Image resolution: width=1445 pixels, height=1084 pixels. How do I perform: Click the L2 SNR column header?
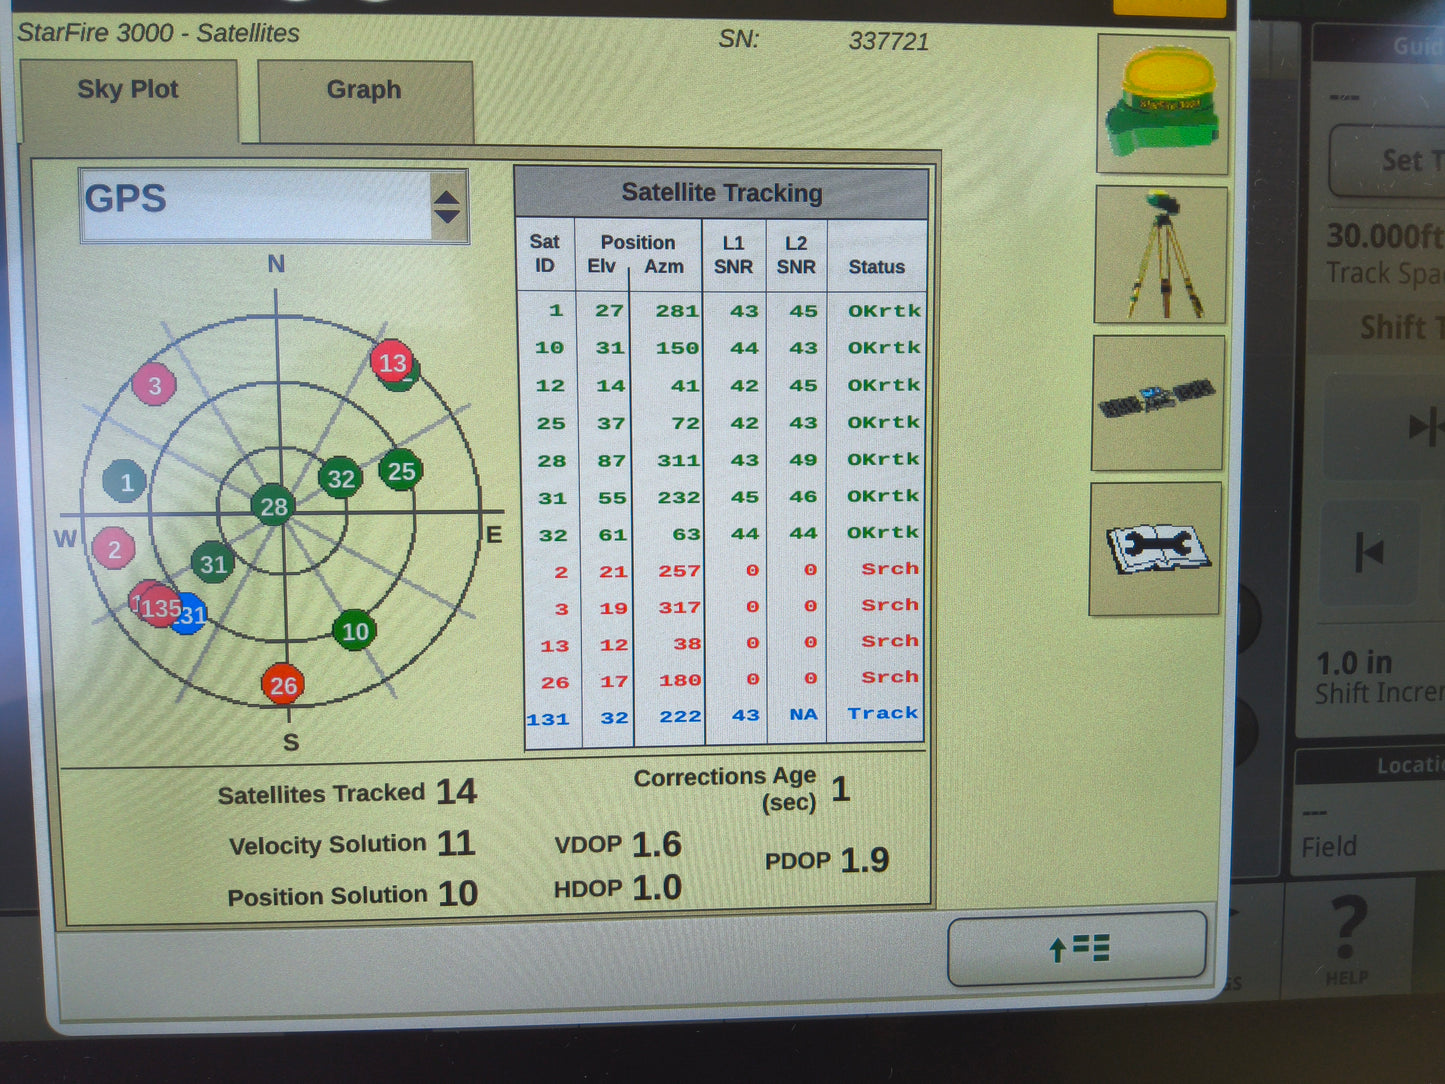pos(796,255)
